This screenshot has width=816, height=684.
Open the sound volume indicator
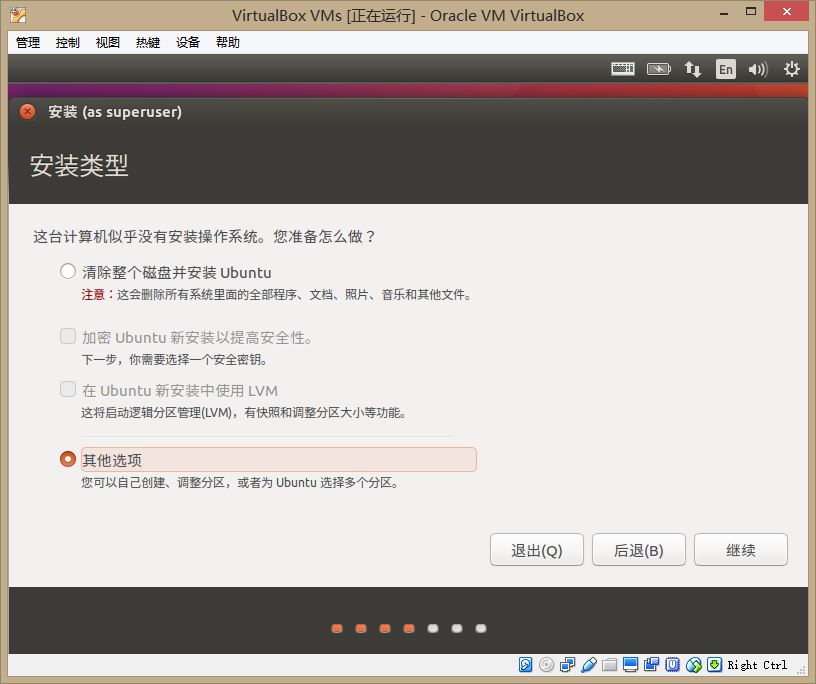(758, 69)
